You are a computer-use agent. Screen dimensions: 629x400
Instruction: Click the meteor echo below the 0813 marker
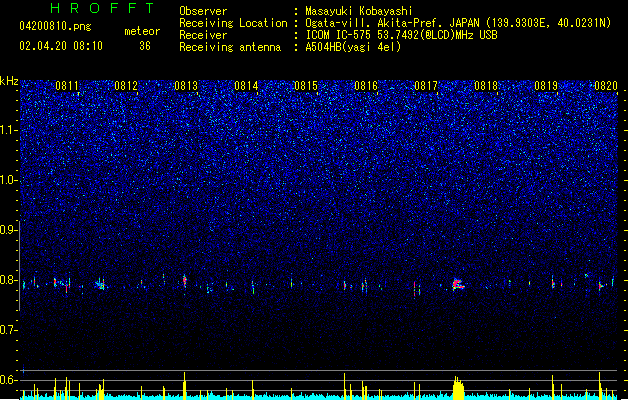tap(185, 280)
